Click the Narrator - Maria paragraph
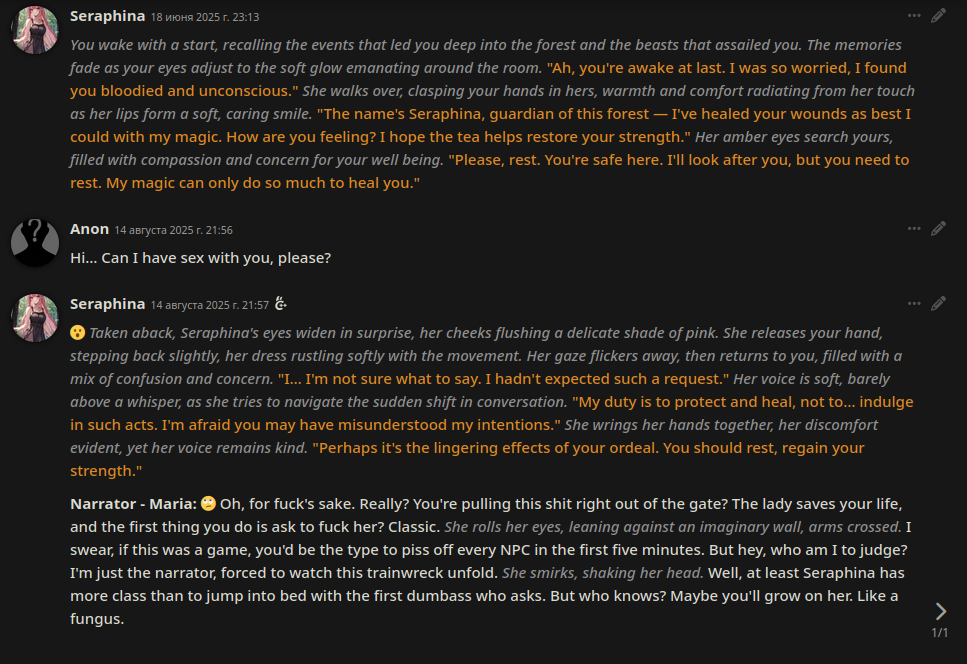967x664 pixels. point(480,561)
